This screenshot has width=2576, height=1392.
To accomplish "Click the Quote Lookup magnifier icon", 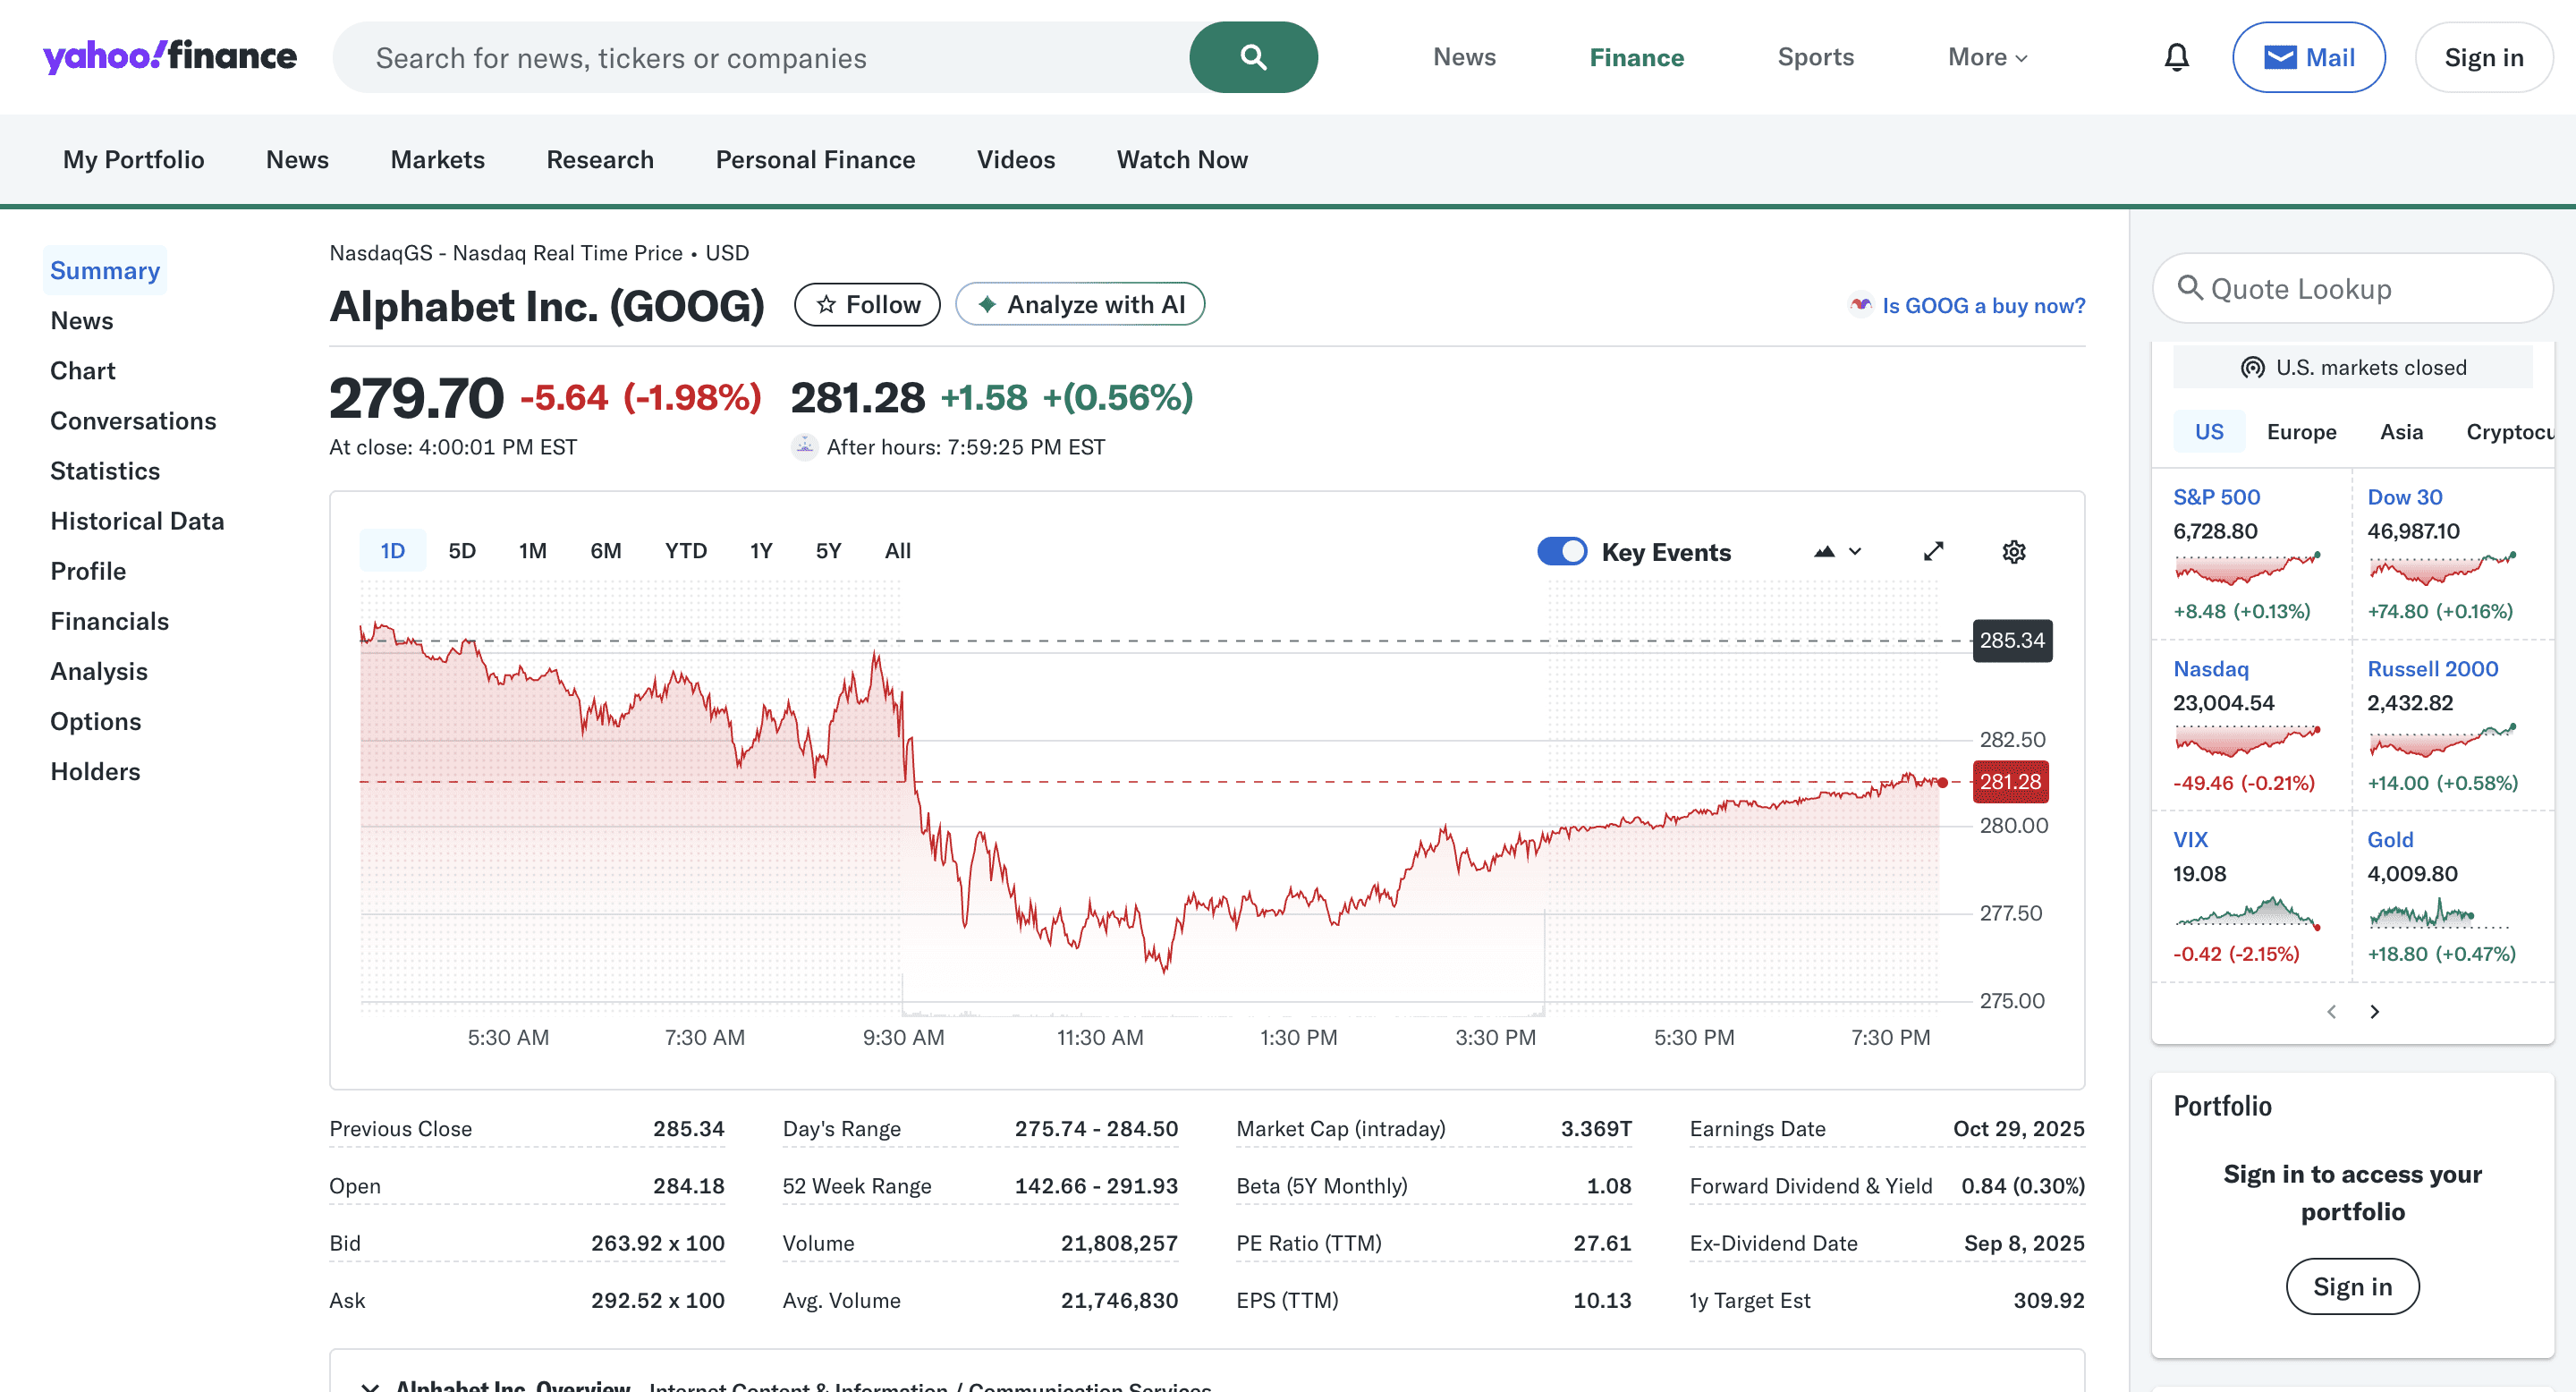I will (x=2192, y=289).
